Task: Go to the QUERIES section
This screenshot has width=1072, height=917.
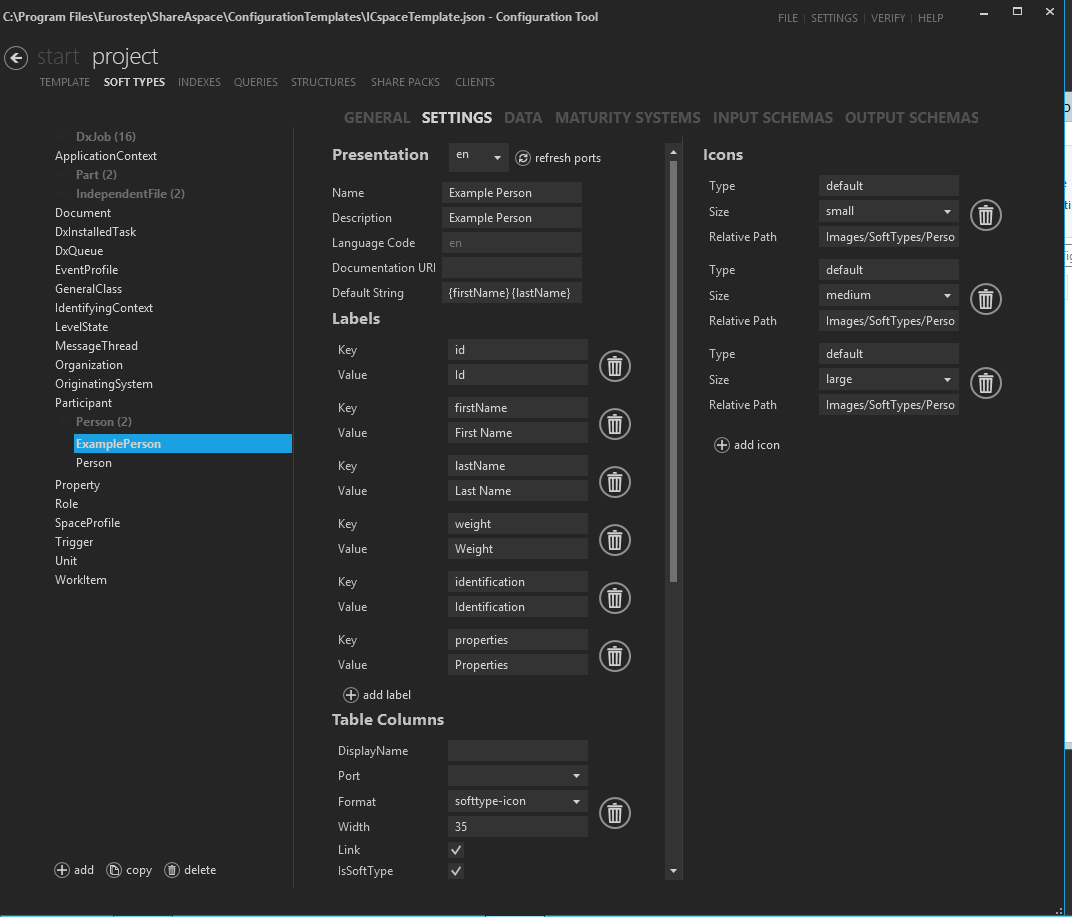Action: tap(256, 82)
